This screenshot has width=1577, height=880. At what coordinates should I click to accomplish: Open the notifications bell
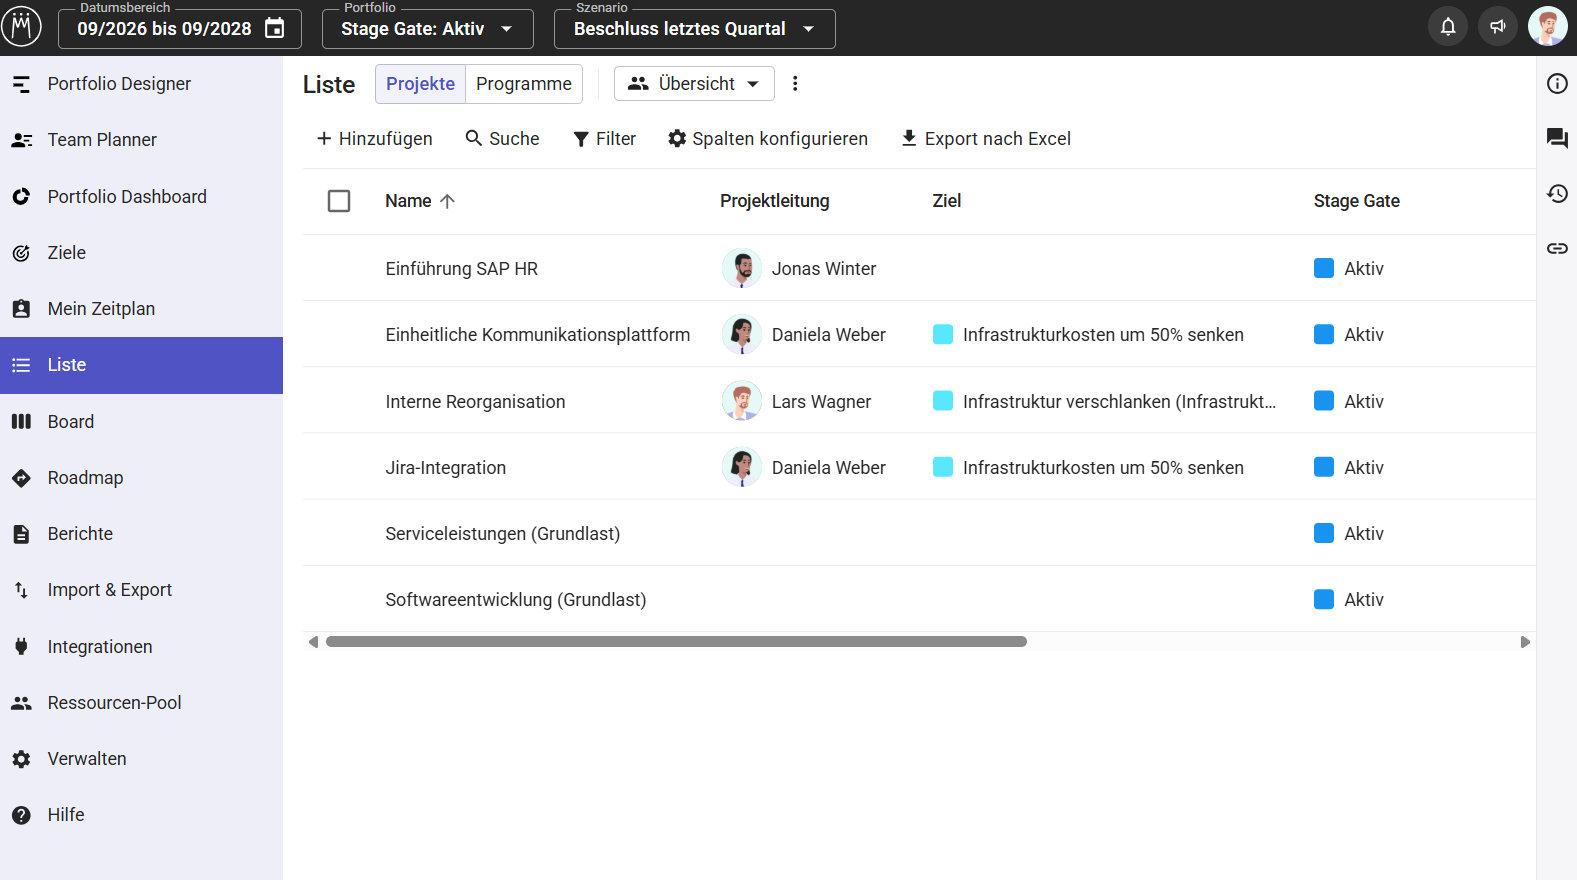1447,27
